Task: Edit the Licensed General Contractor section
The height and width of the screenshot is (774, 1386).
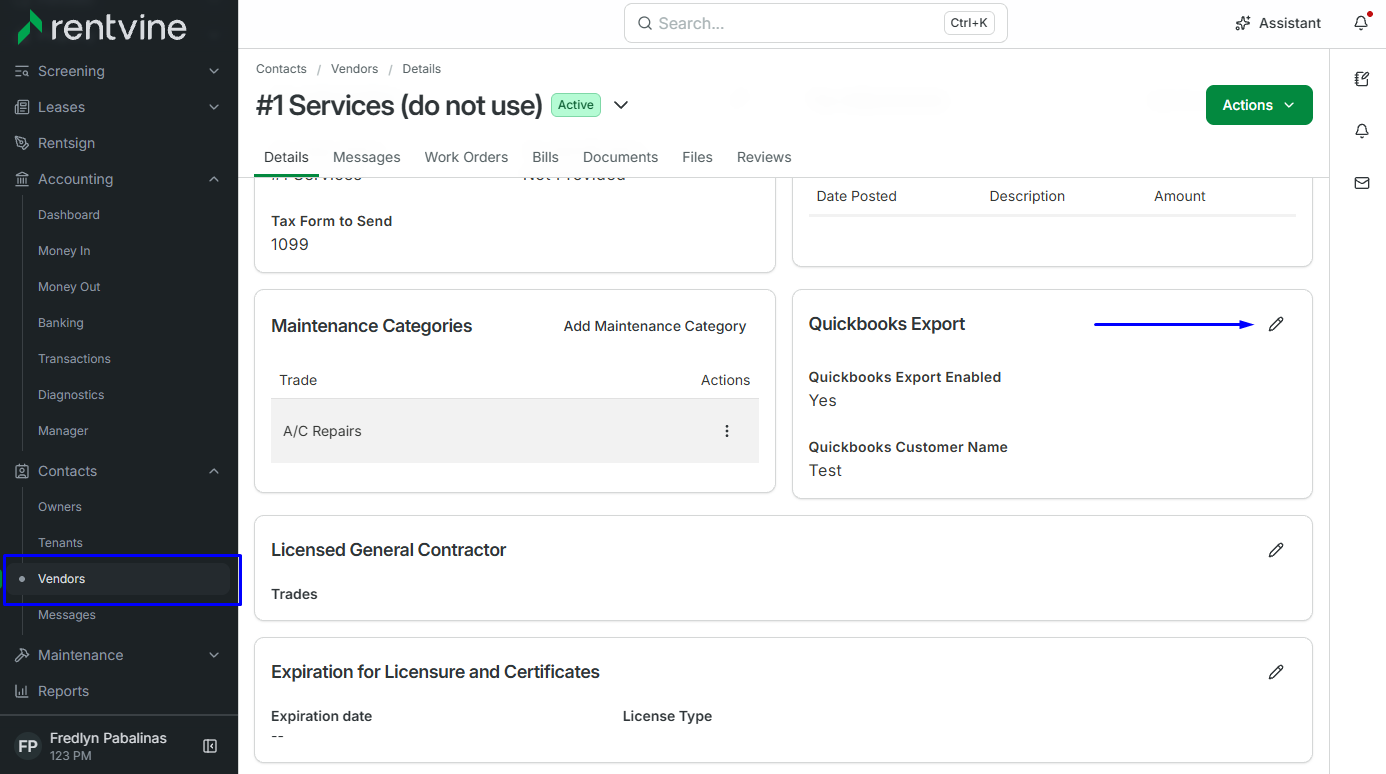Action: pos(1276,550)
